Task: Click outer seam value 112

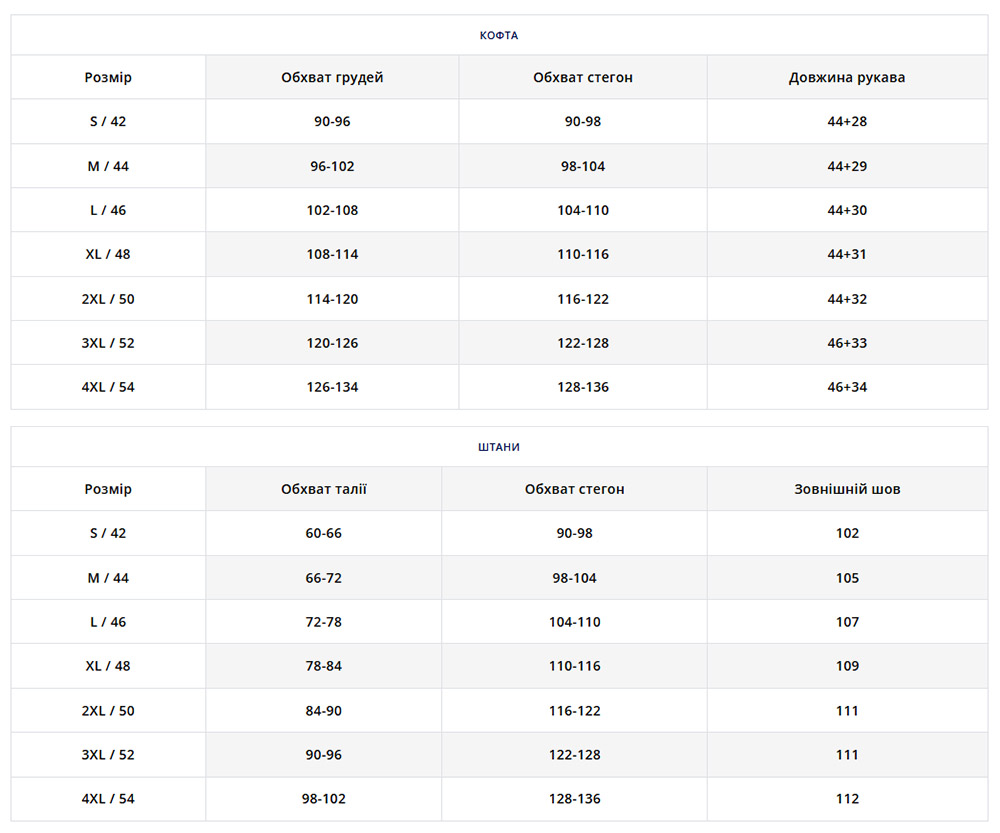Action: pyautogui.click(x=847, y=799)
